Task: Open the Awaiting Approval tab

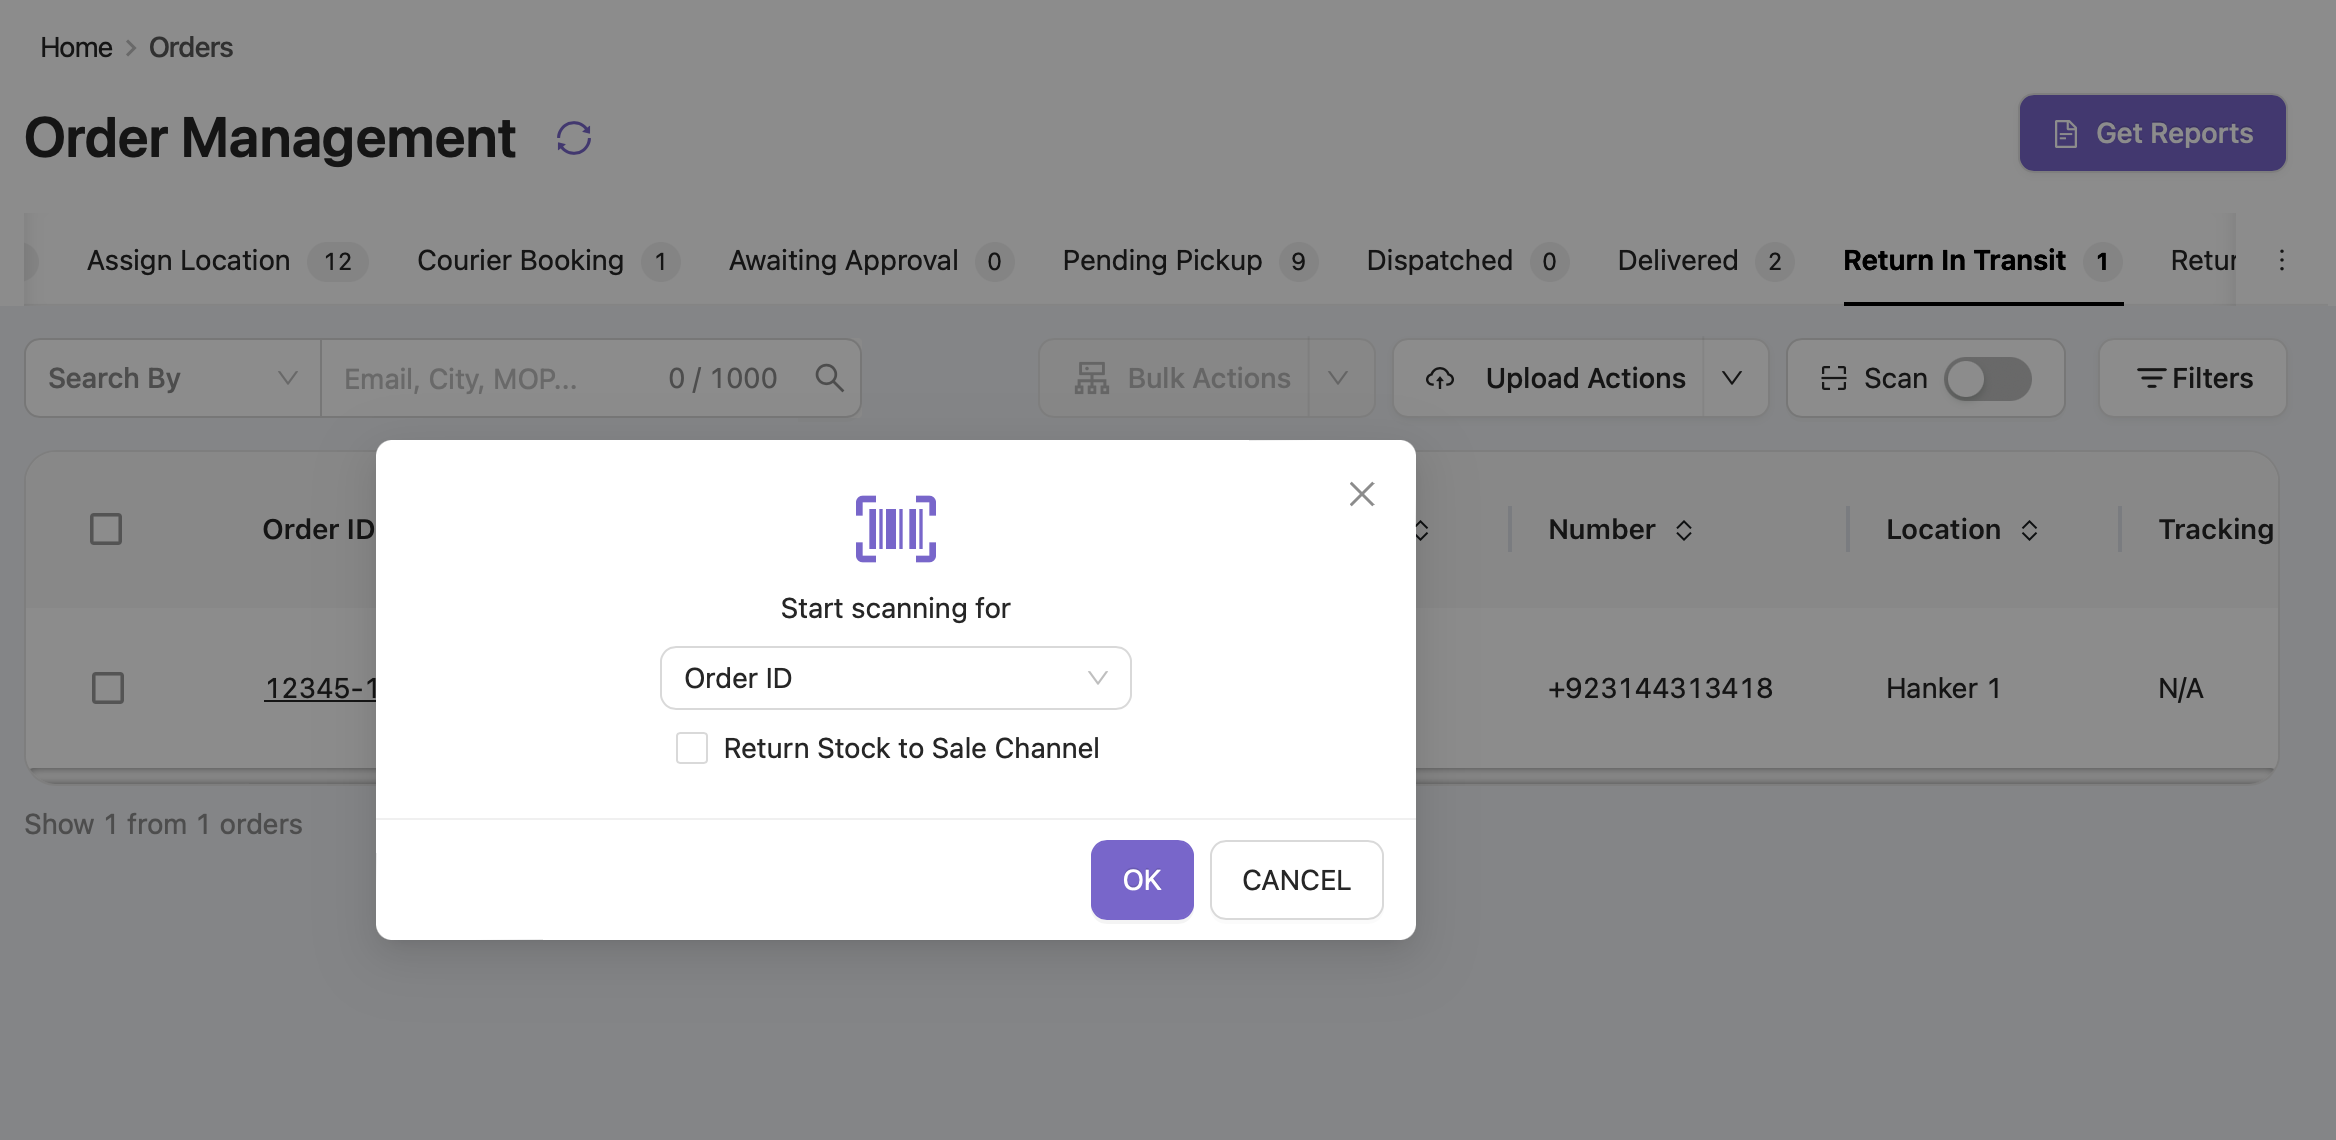Action: (x=871, y=261)
